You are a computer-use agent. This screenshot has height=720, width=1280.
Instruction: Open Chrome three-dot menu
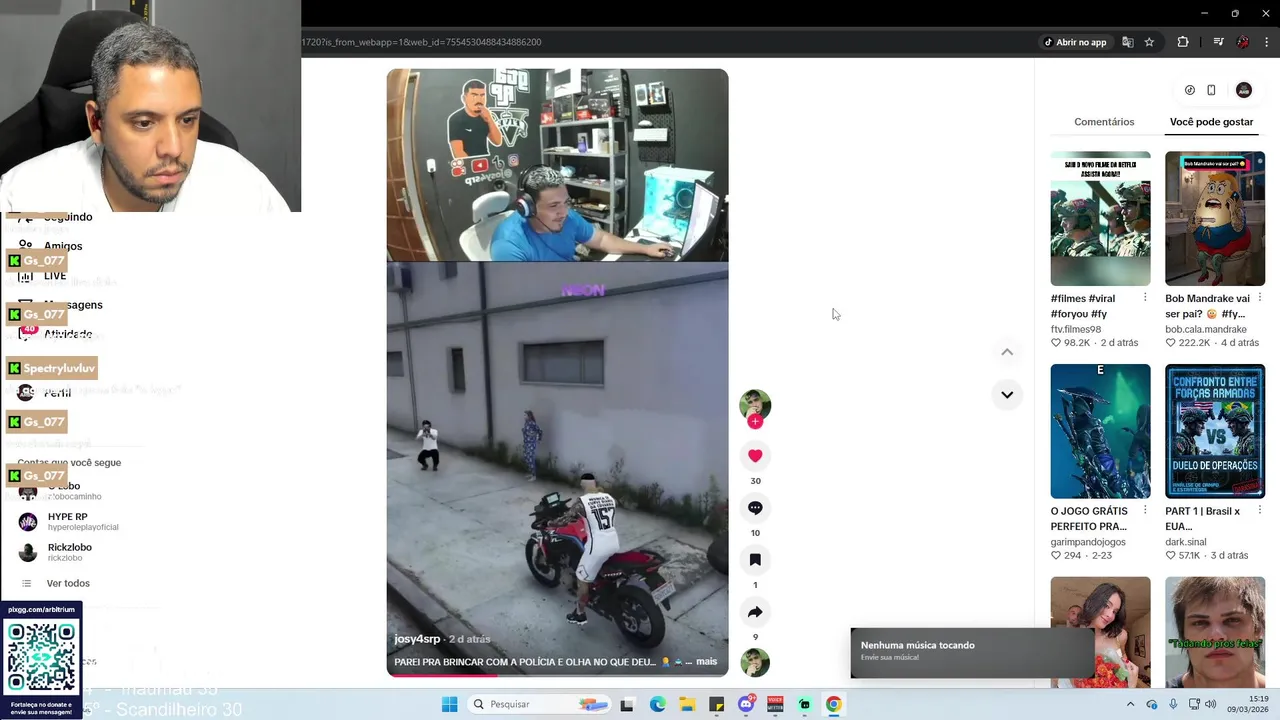1267,42
